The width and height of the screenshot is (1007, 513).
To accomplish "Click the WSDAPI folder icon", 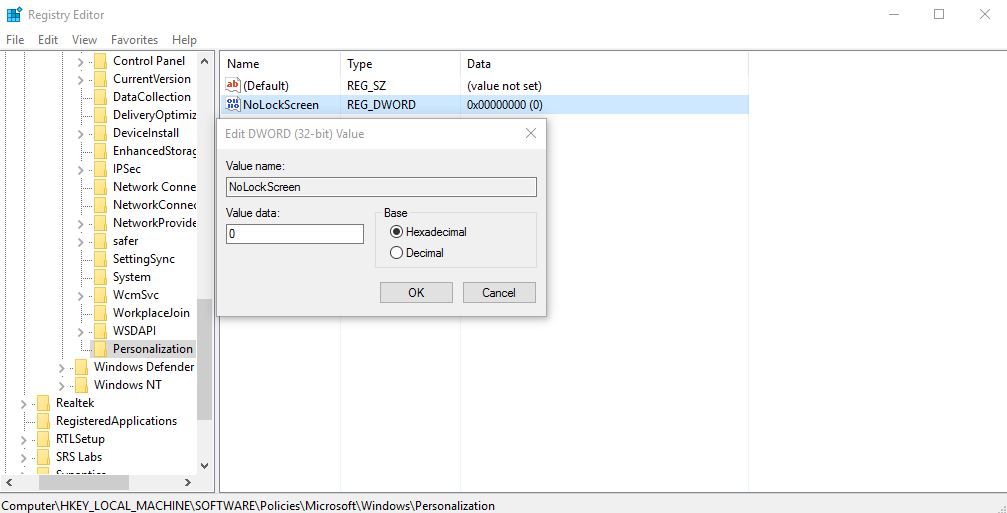I will [x=100, y=331].
